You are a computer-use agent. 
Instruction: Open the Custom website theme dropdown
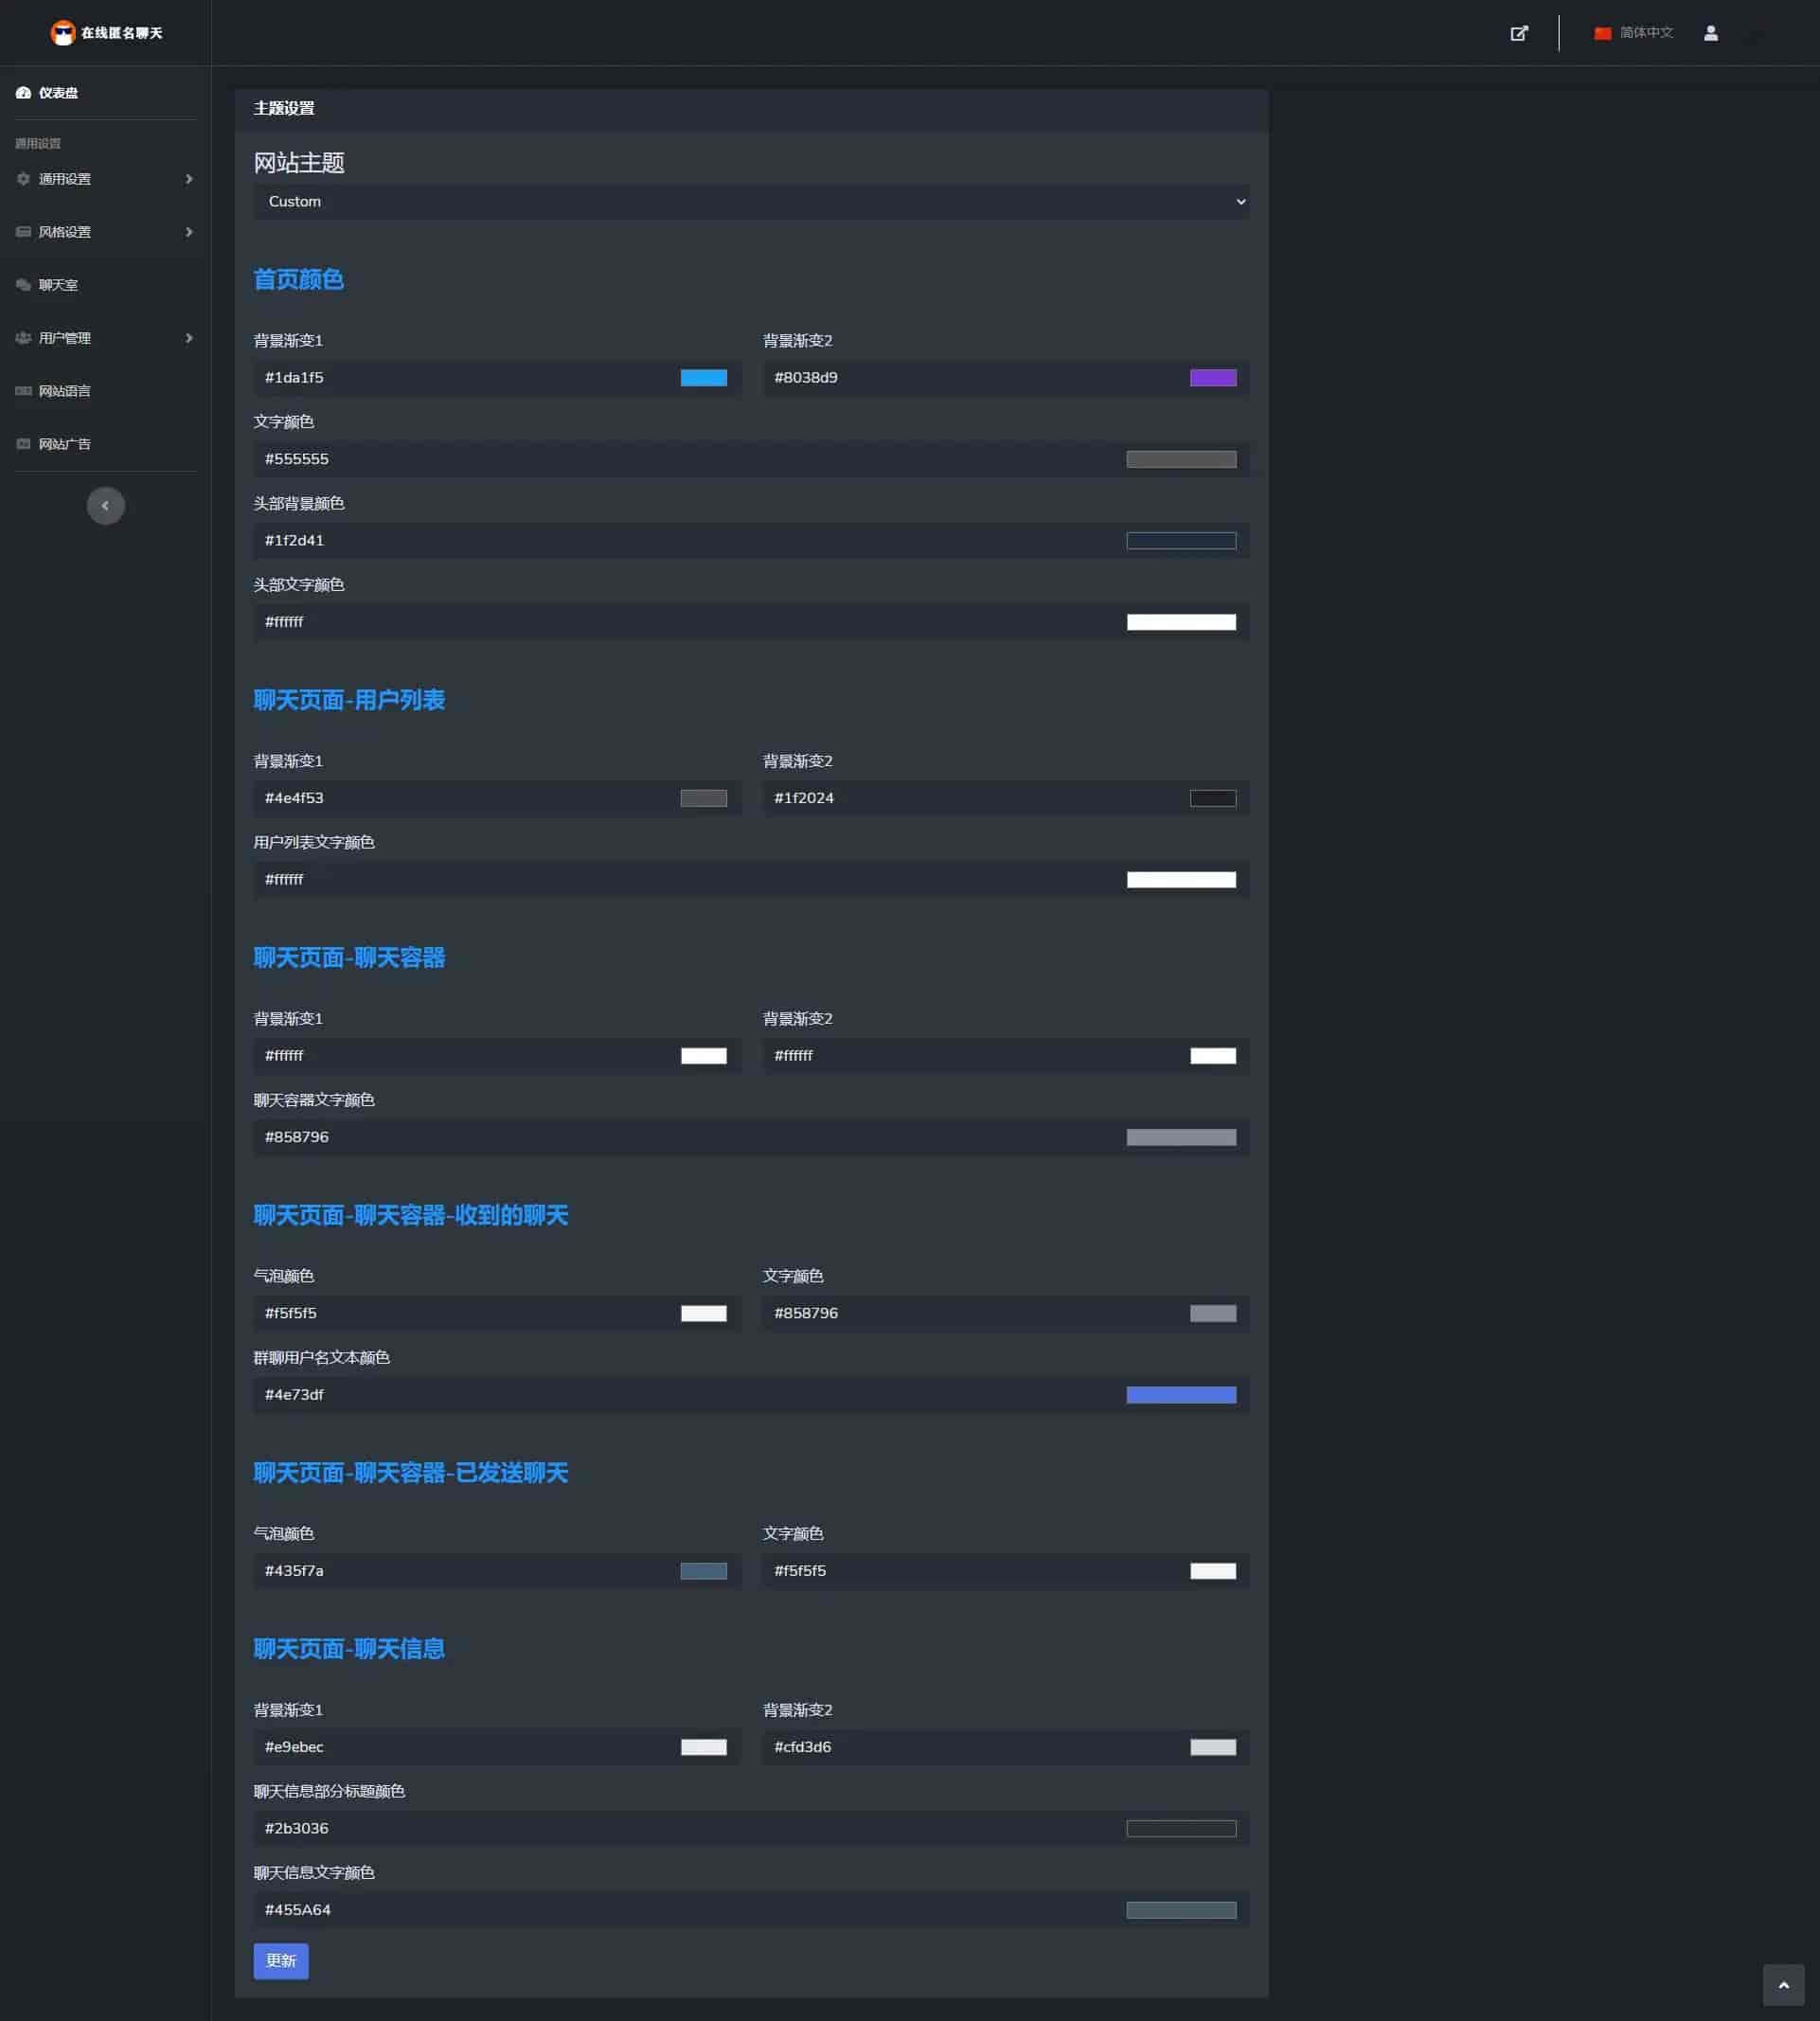coord(750,202)
